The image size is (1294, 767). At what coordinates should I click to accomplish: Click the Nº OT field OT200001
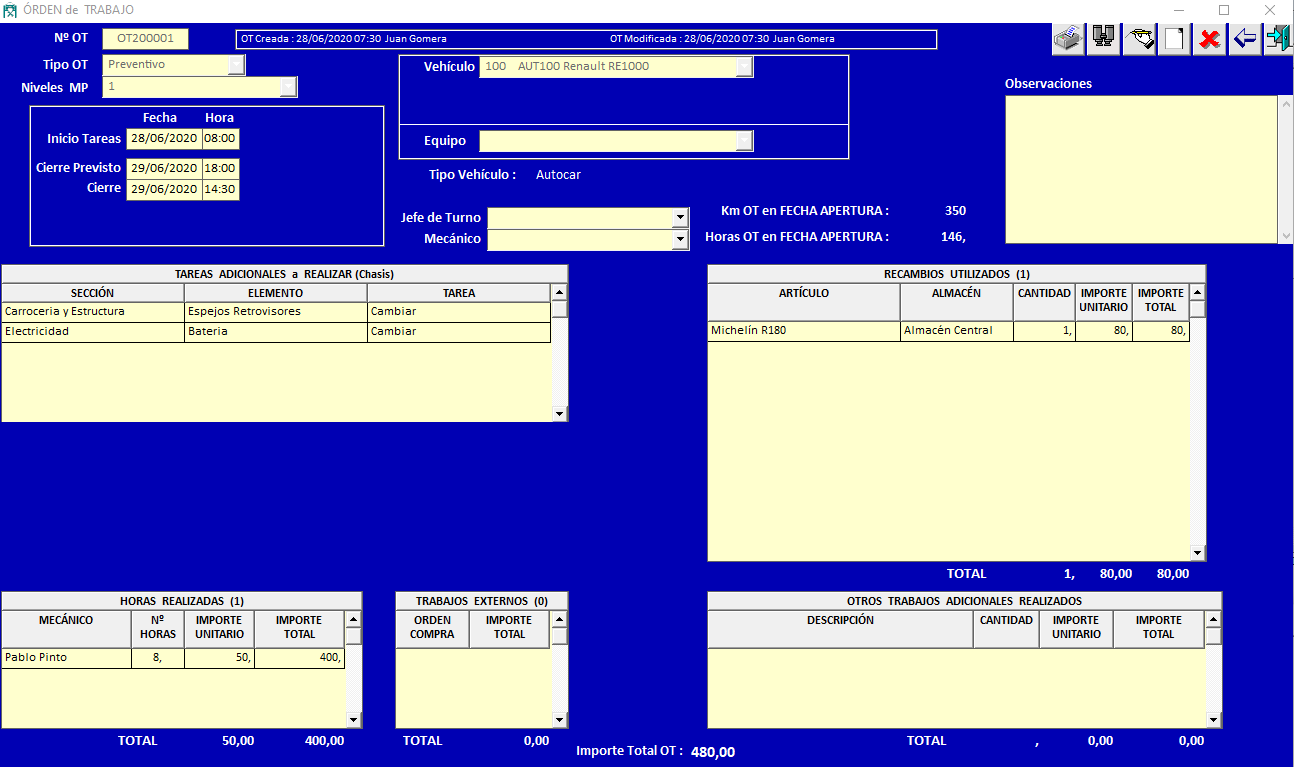pos(145,39)
